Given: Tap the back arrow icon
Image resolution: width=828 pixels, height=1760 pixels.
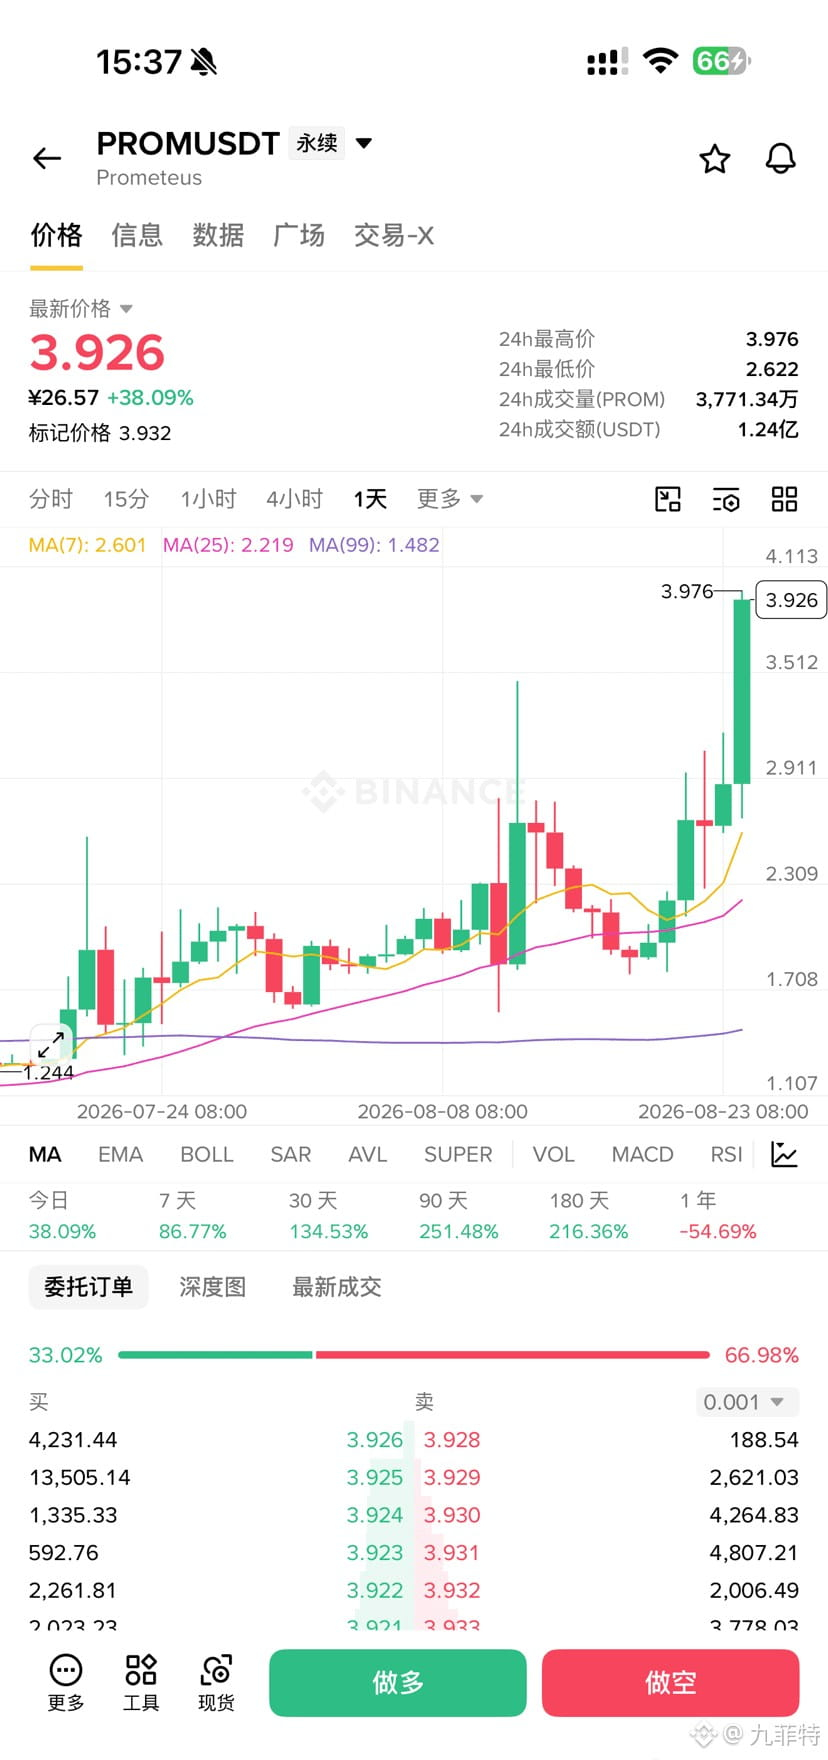Looking at the screenshot, I should coord(47,158).
